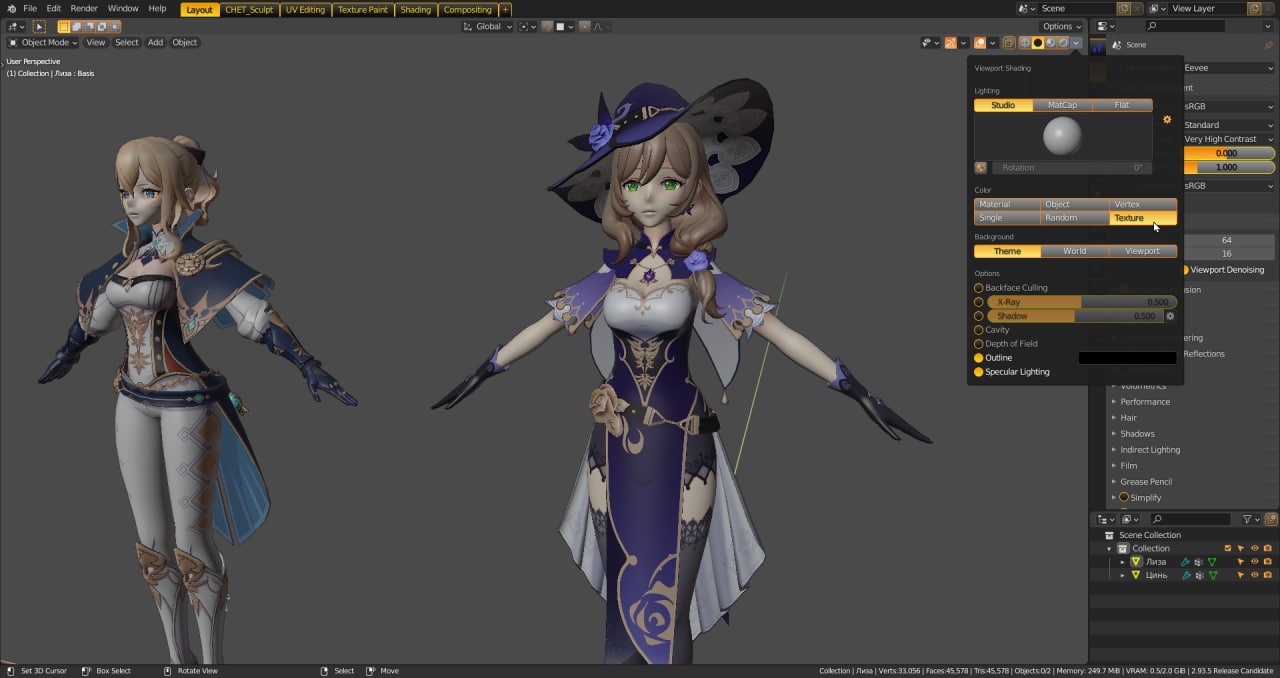Select MatCap lighting button
Image resolution: width=1280 pixels, height=678 pixels.
(x=1062, y=105)
